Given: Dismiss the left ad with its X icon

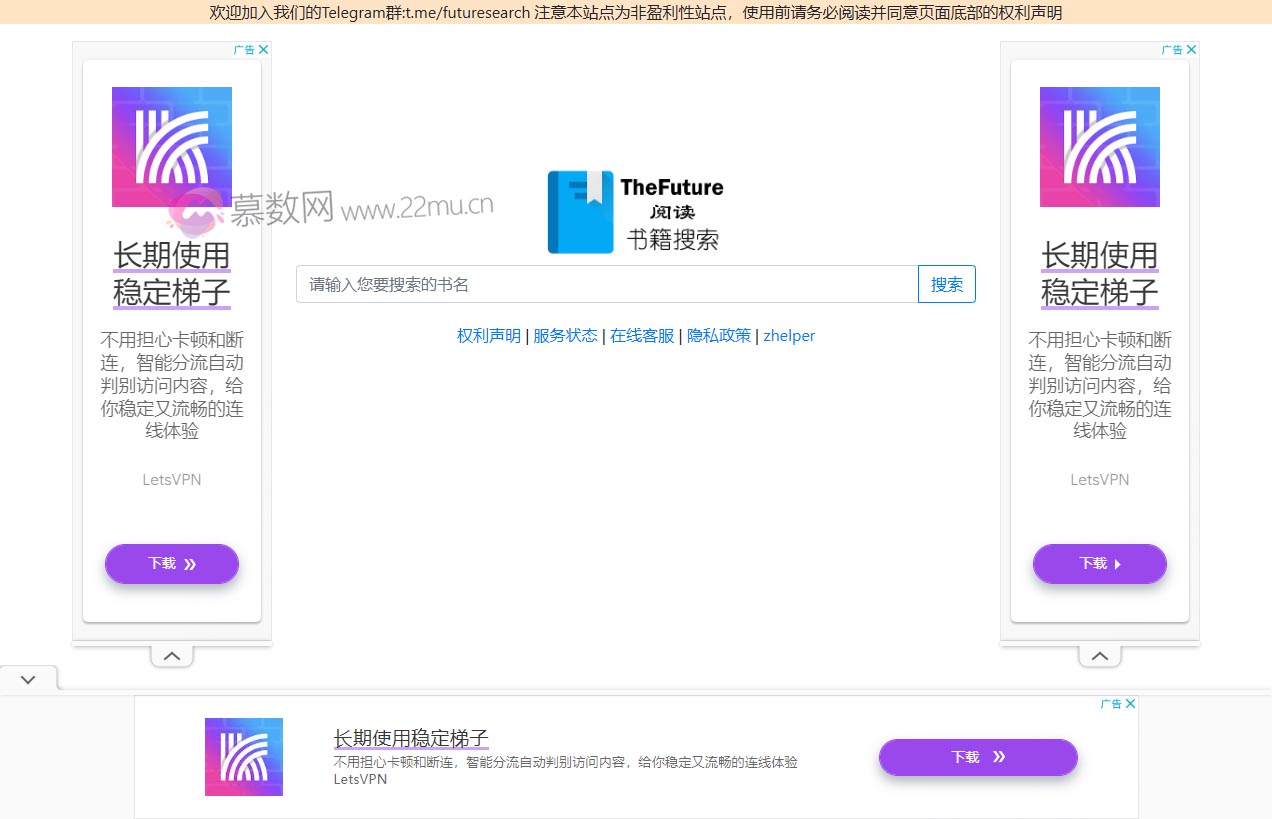Looking at the screenshot, I should tap(263, 48).
